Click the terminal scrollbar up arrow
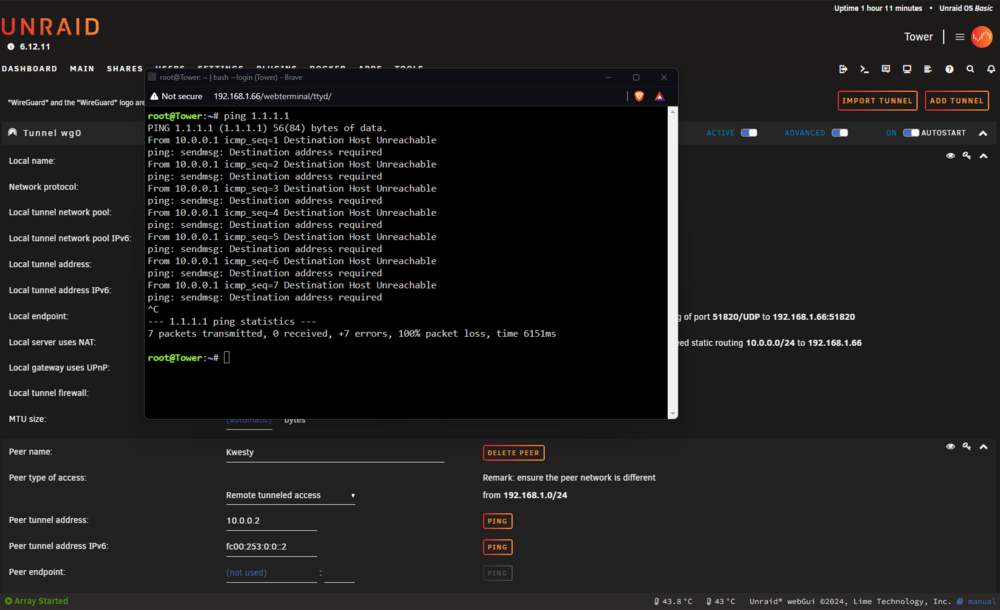The width and height of the screenshot is (1000, 610). coord(672,111)
